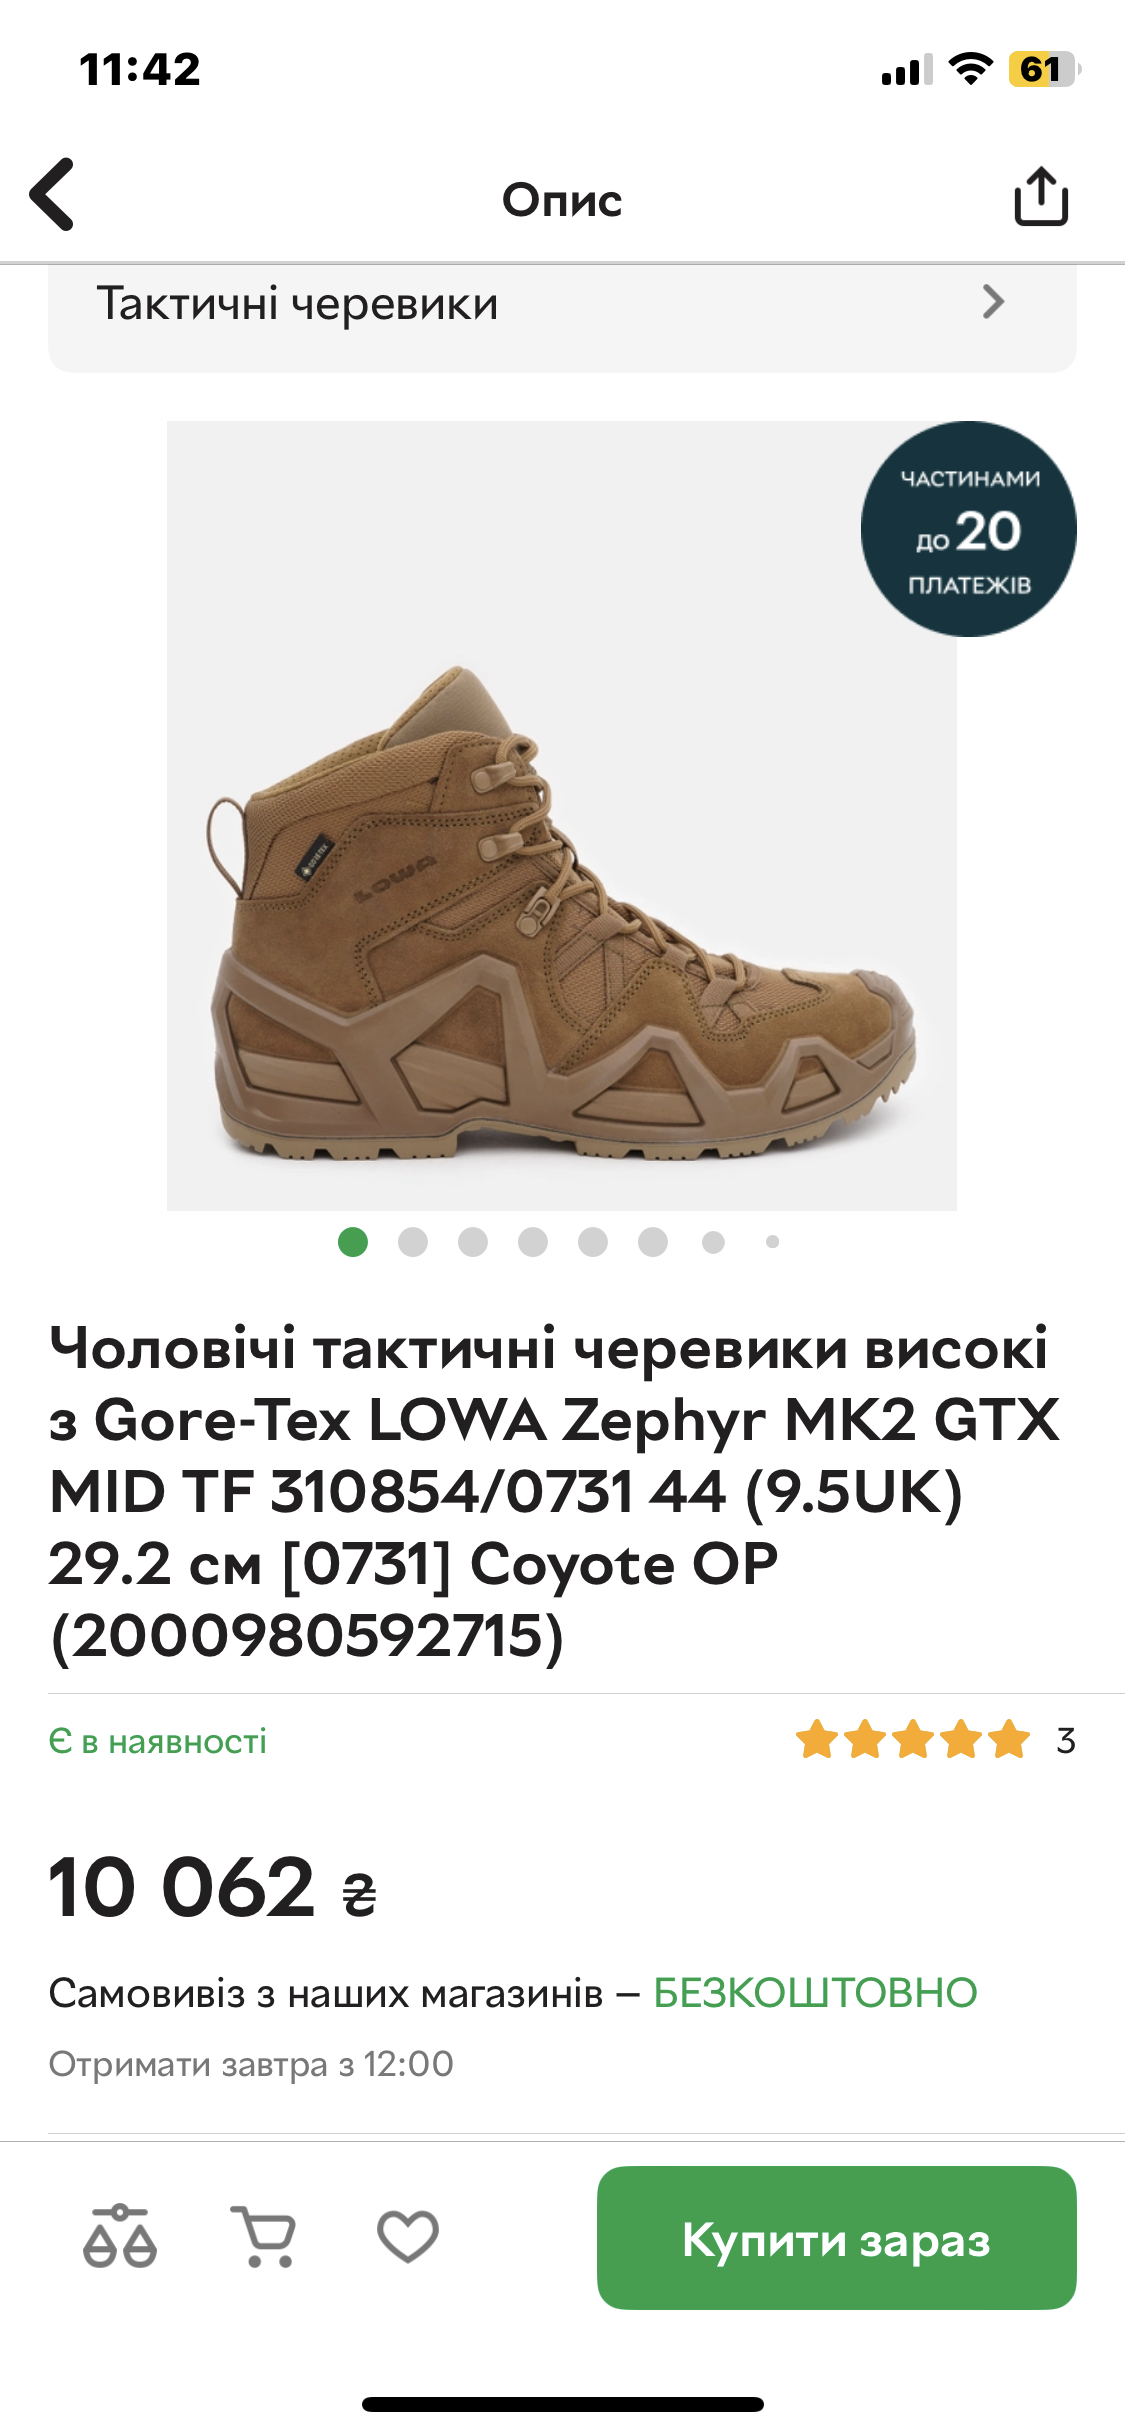Tap the back arrow icon
Image resolution: width=1125 pixels, height=2436 pixels.
(52, 195)
